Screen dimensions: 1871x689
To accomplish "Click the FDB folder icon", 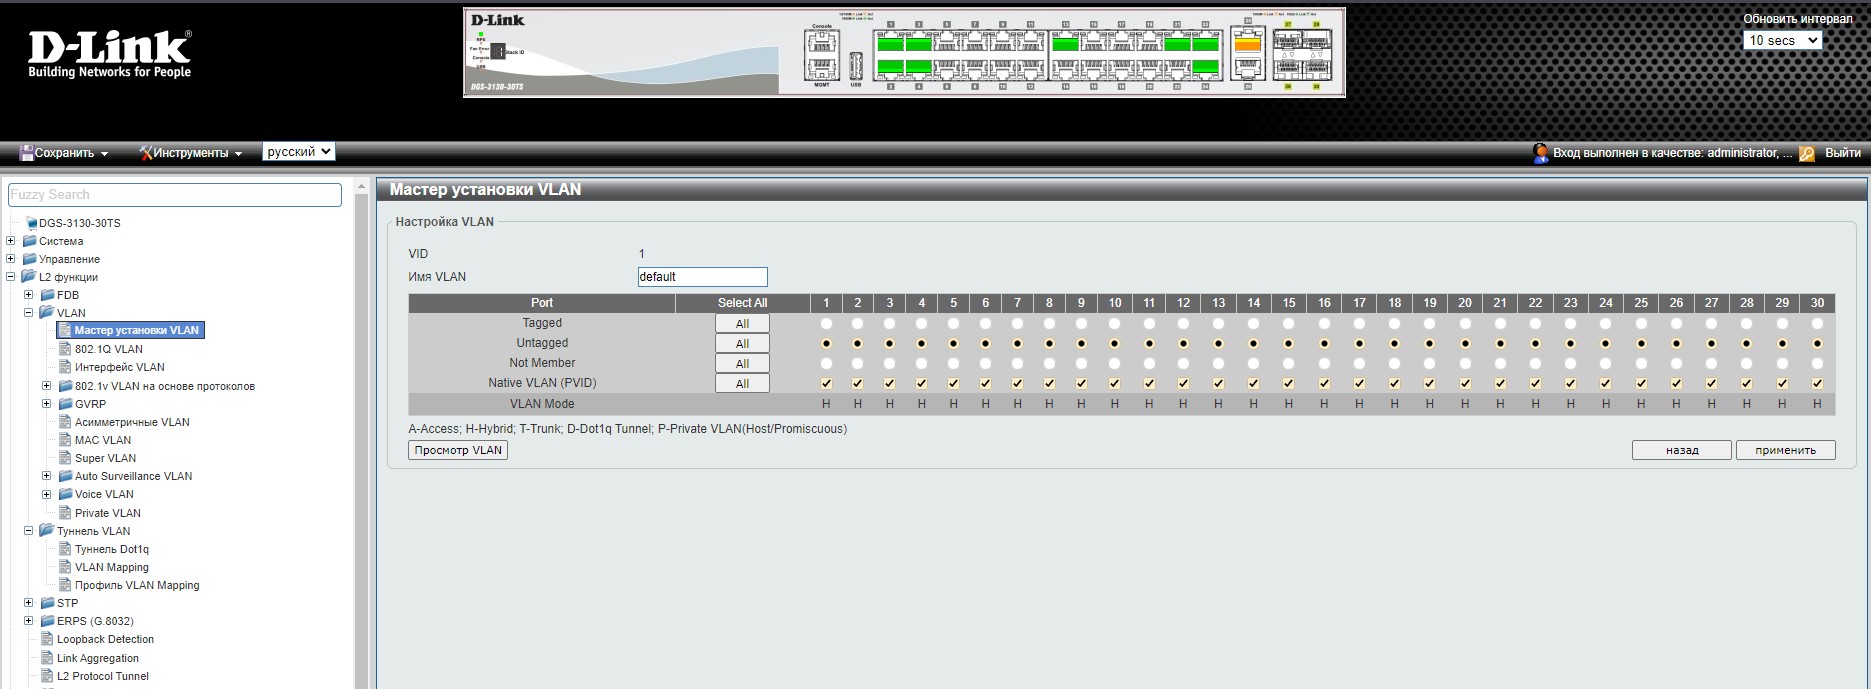I will click(47, 295).
